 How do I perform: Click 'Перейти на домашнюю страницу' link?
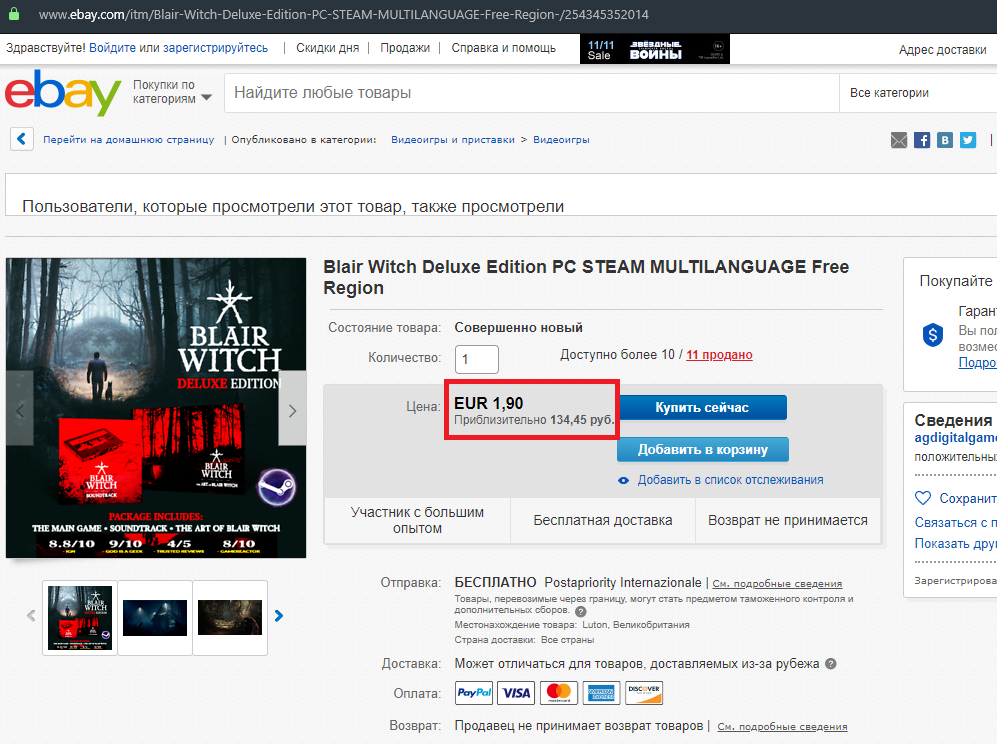(128, 140)
